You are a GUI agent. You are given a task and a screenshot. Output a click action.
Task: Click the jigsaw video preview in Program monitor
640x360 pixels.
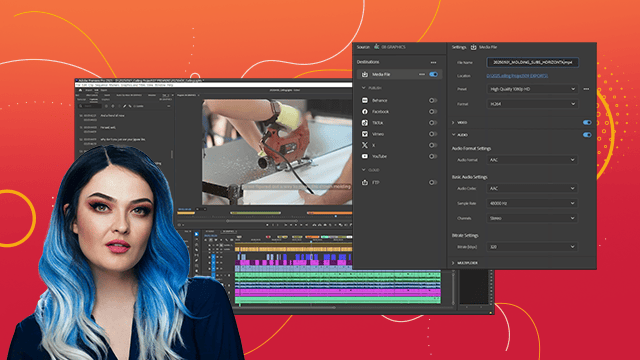pyautogui.click(x=277, y=152)
